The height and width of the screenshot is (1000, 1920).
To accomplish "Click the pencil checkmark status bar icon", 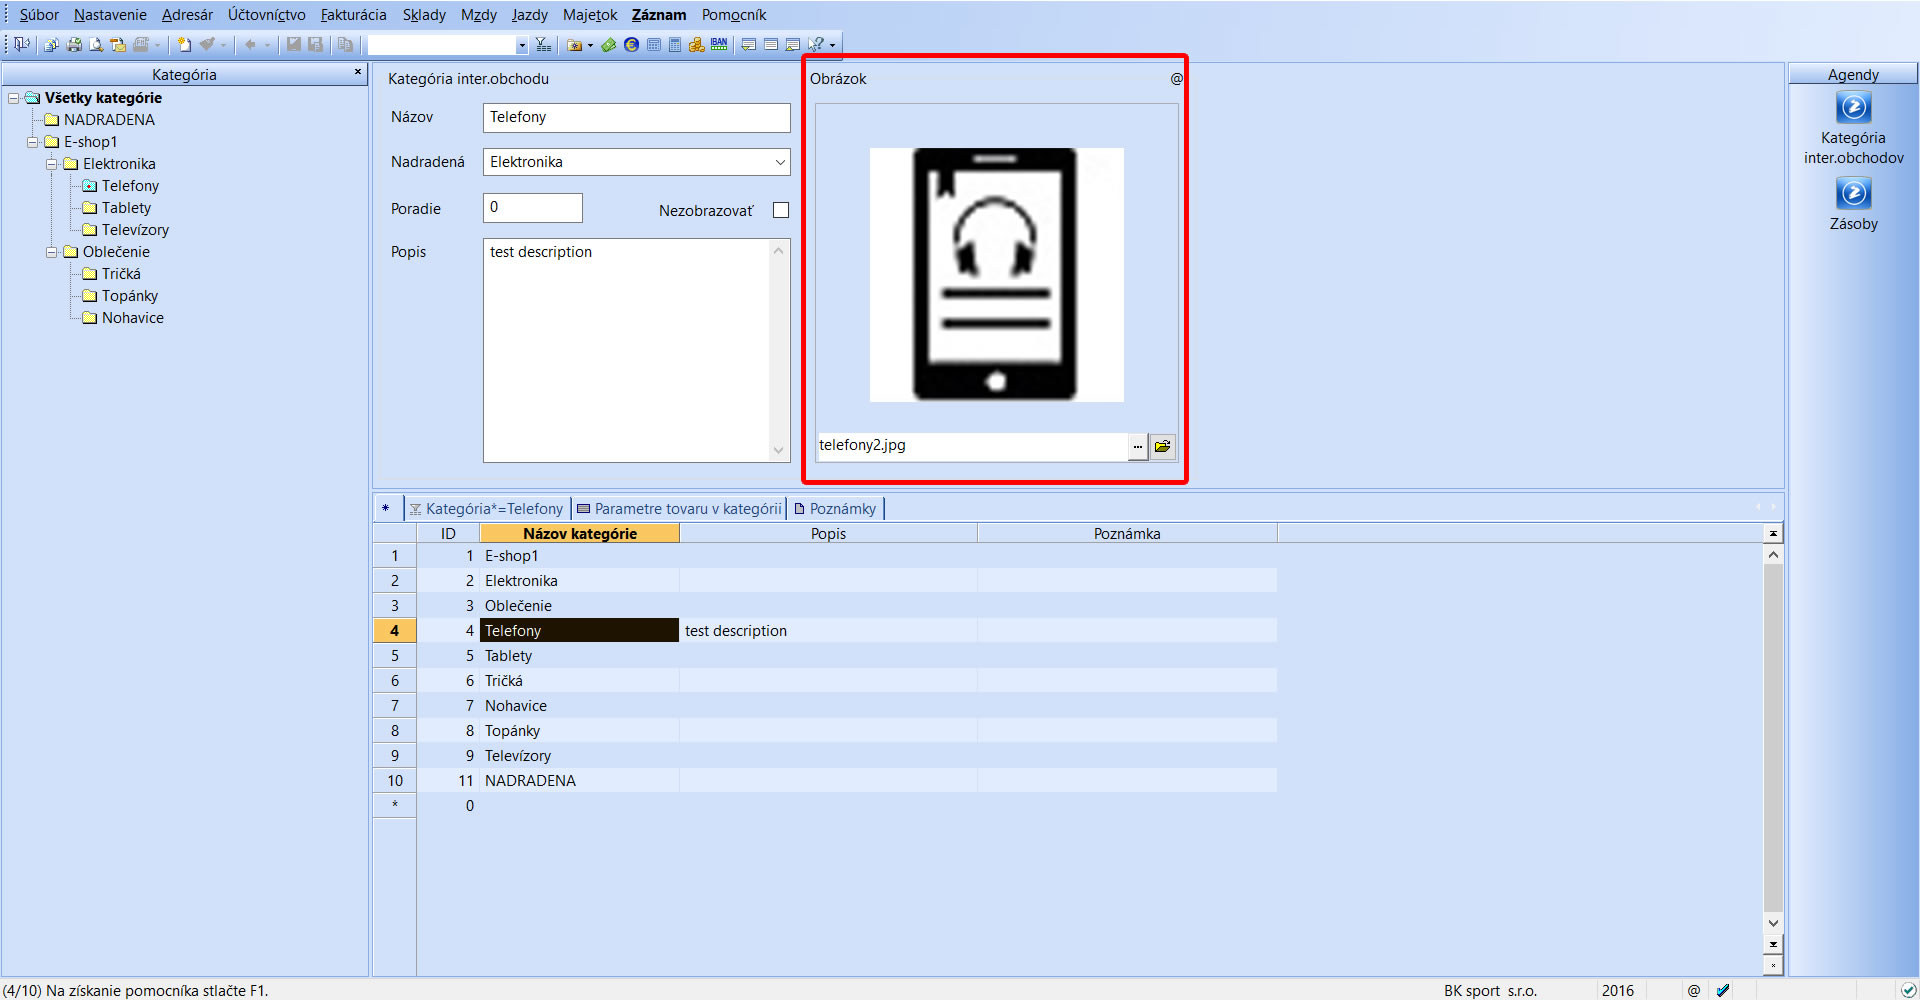I will [1723, 990].
